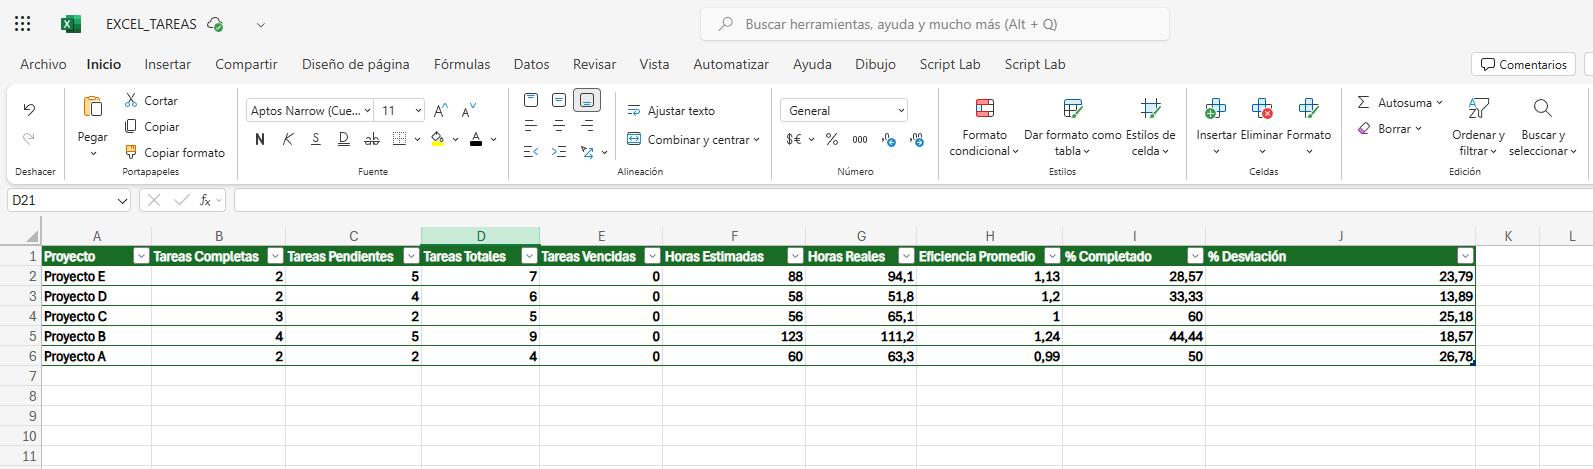Apply black font color swatch

tap(476, 139)
